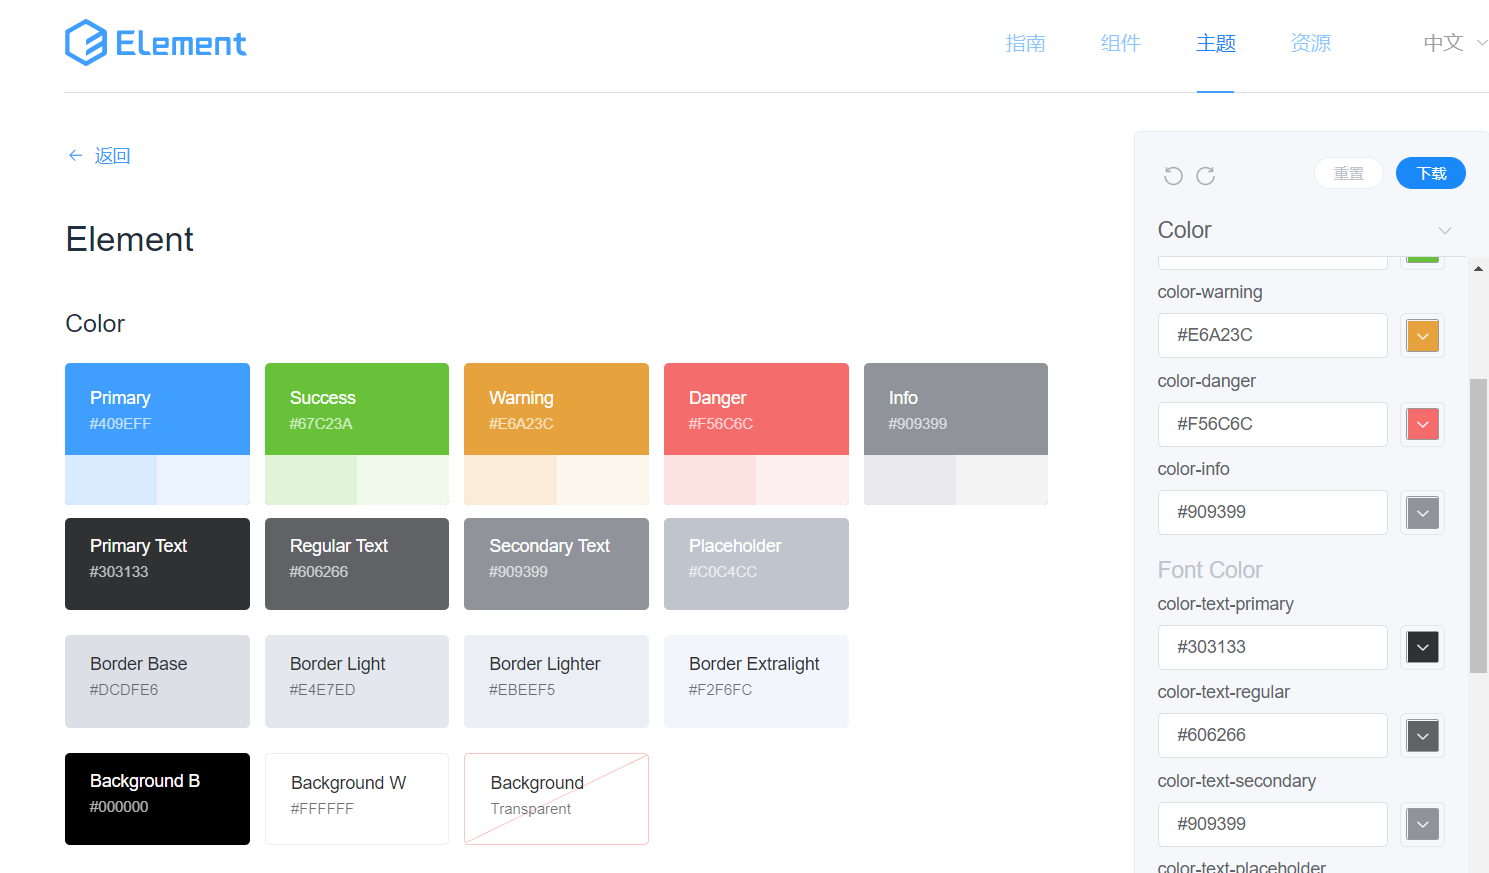The image size is (1489, 873).
Task: Click the redo arrow icon
Action: [x=1206, y=176]
